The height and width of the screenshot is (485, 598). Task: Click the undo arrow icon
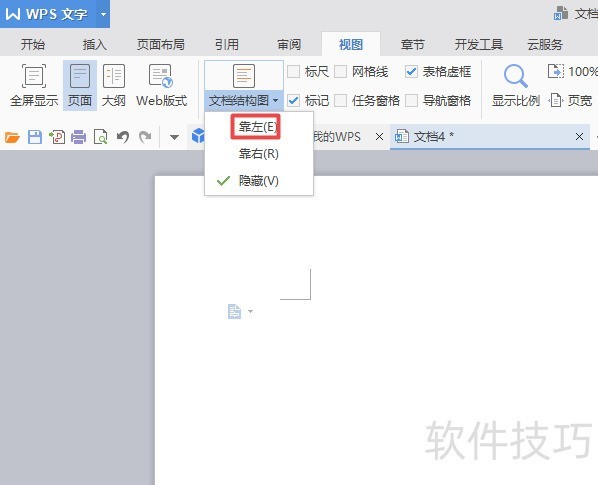click(123, 137)
